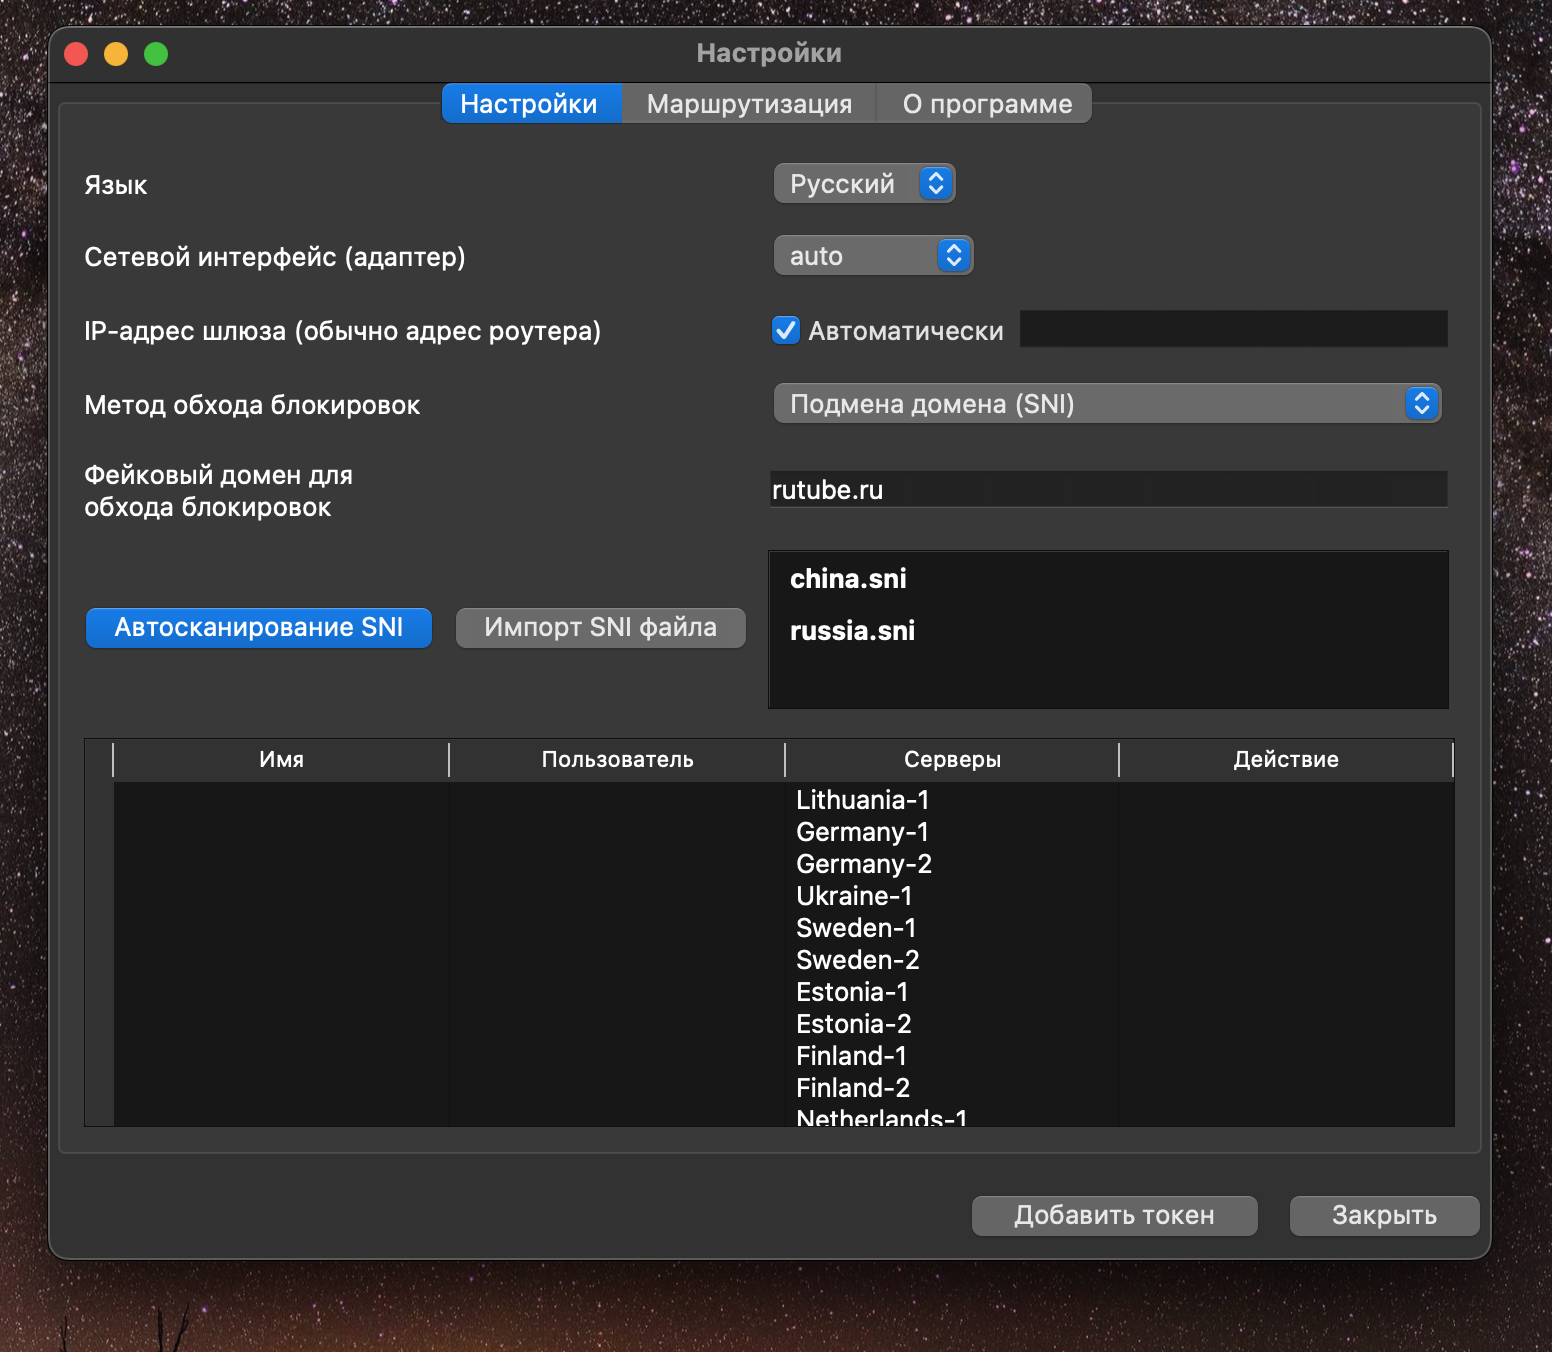
Task: Open the Маршрутизация tab
Action: (x=749, y=104)
